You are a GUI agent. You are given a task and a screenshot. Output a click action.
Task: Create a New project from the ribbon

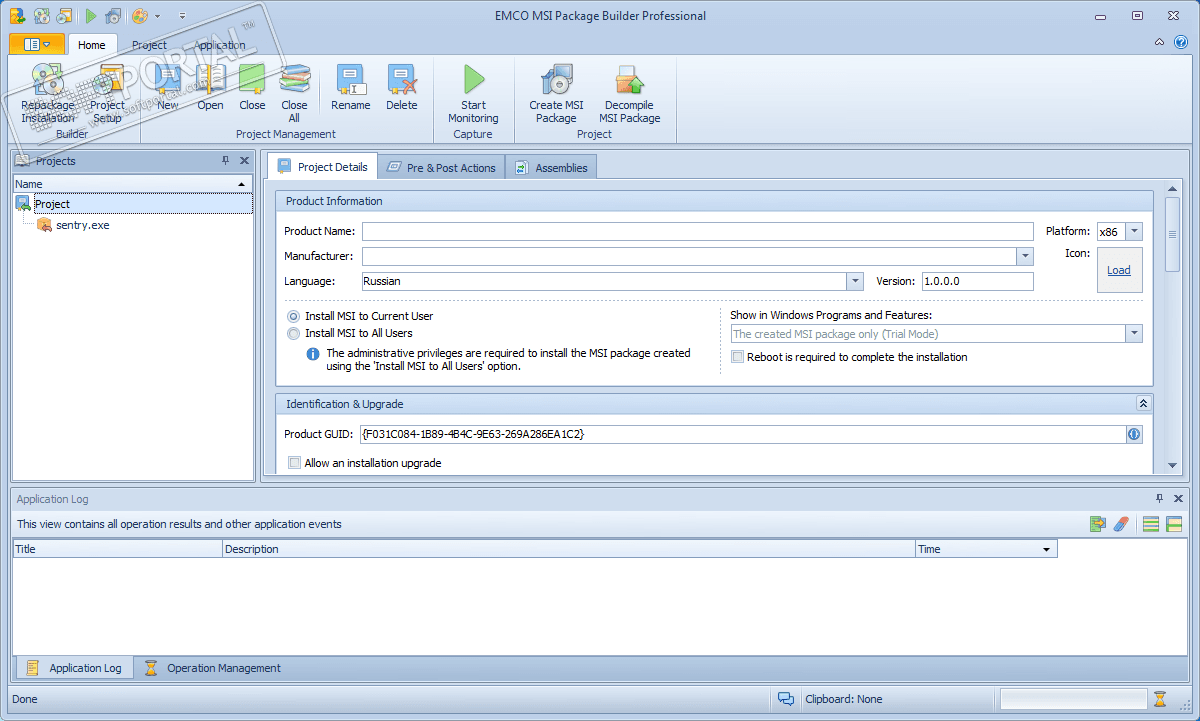pyautogui.click(x=168, y=88)
